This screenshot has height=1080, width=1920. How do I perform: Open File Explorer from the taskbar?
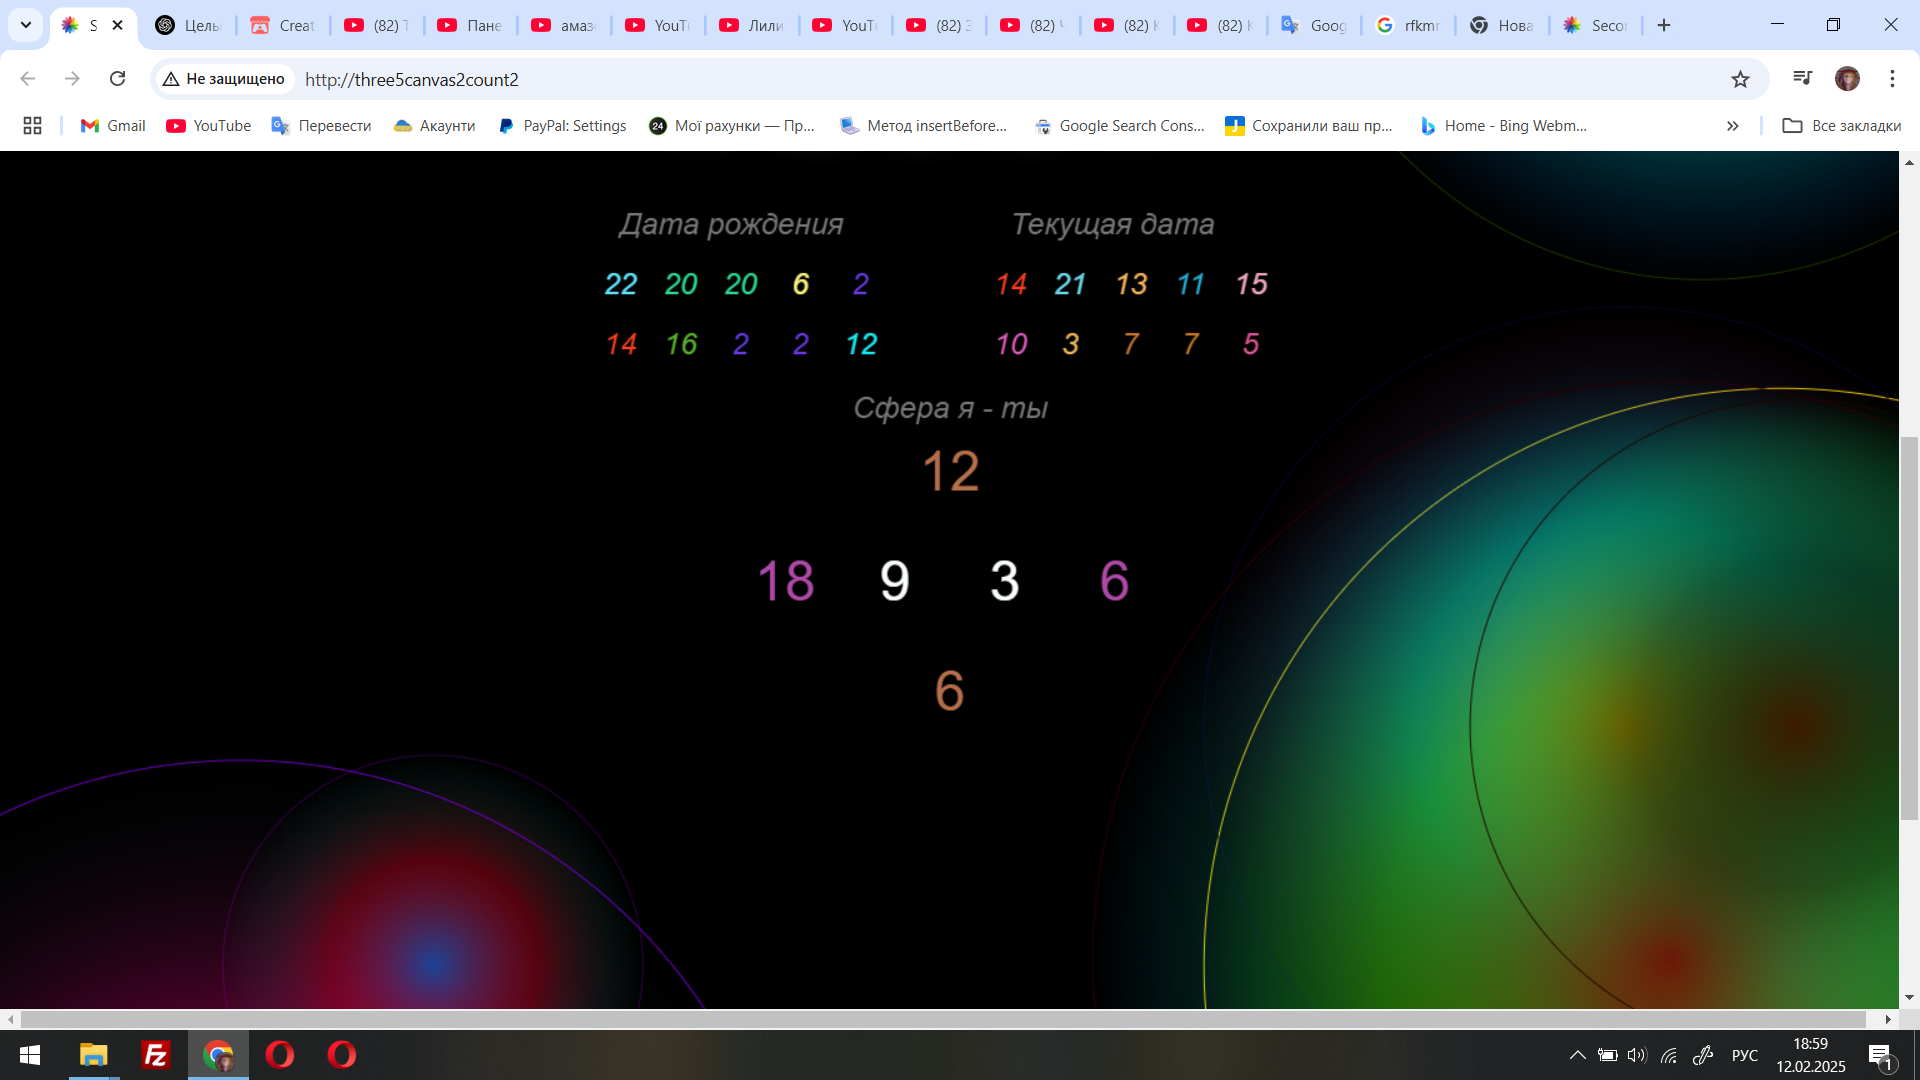[x=94, y=1055]
